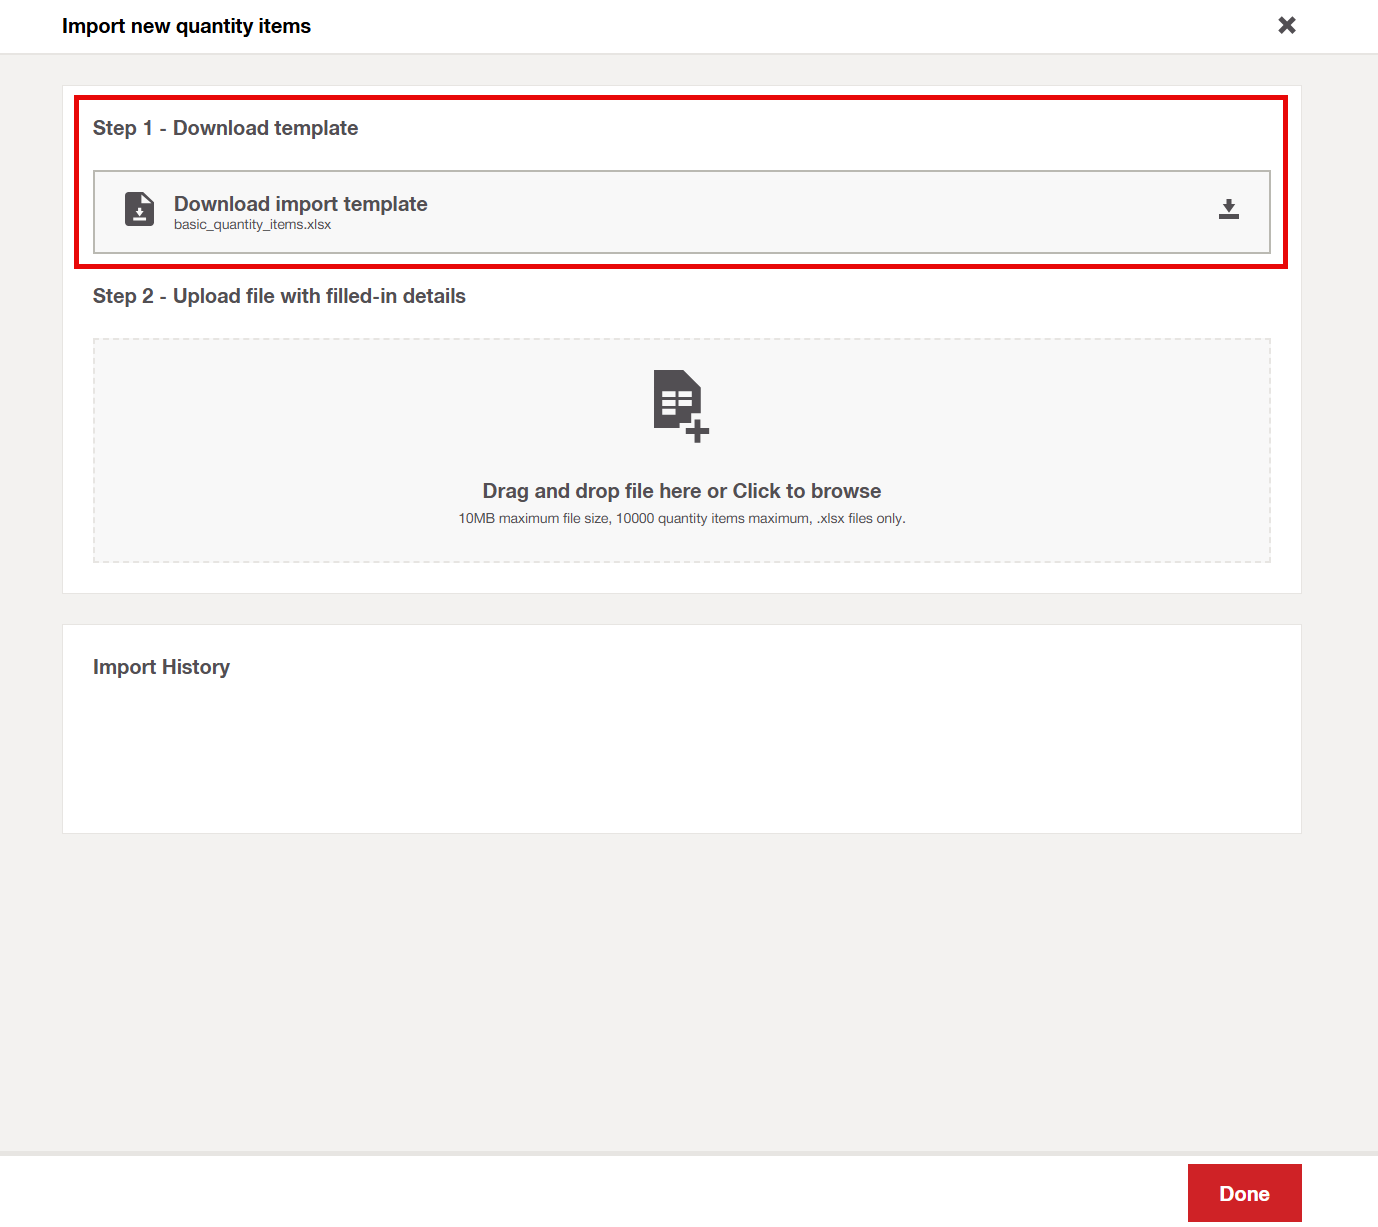Click the spreadsheet upload icon with plus sign
This screenshot has width=1378, height=1227.
680,404
